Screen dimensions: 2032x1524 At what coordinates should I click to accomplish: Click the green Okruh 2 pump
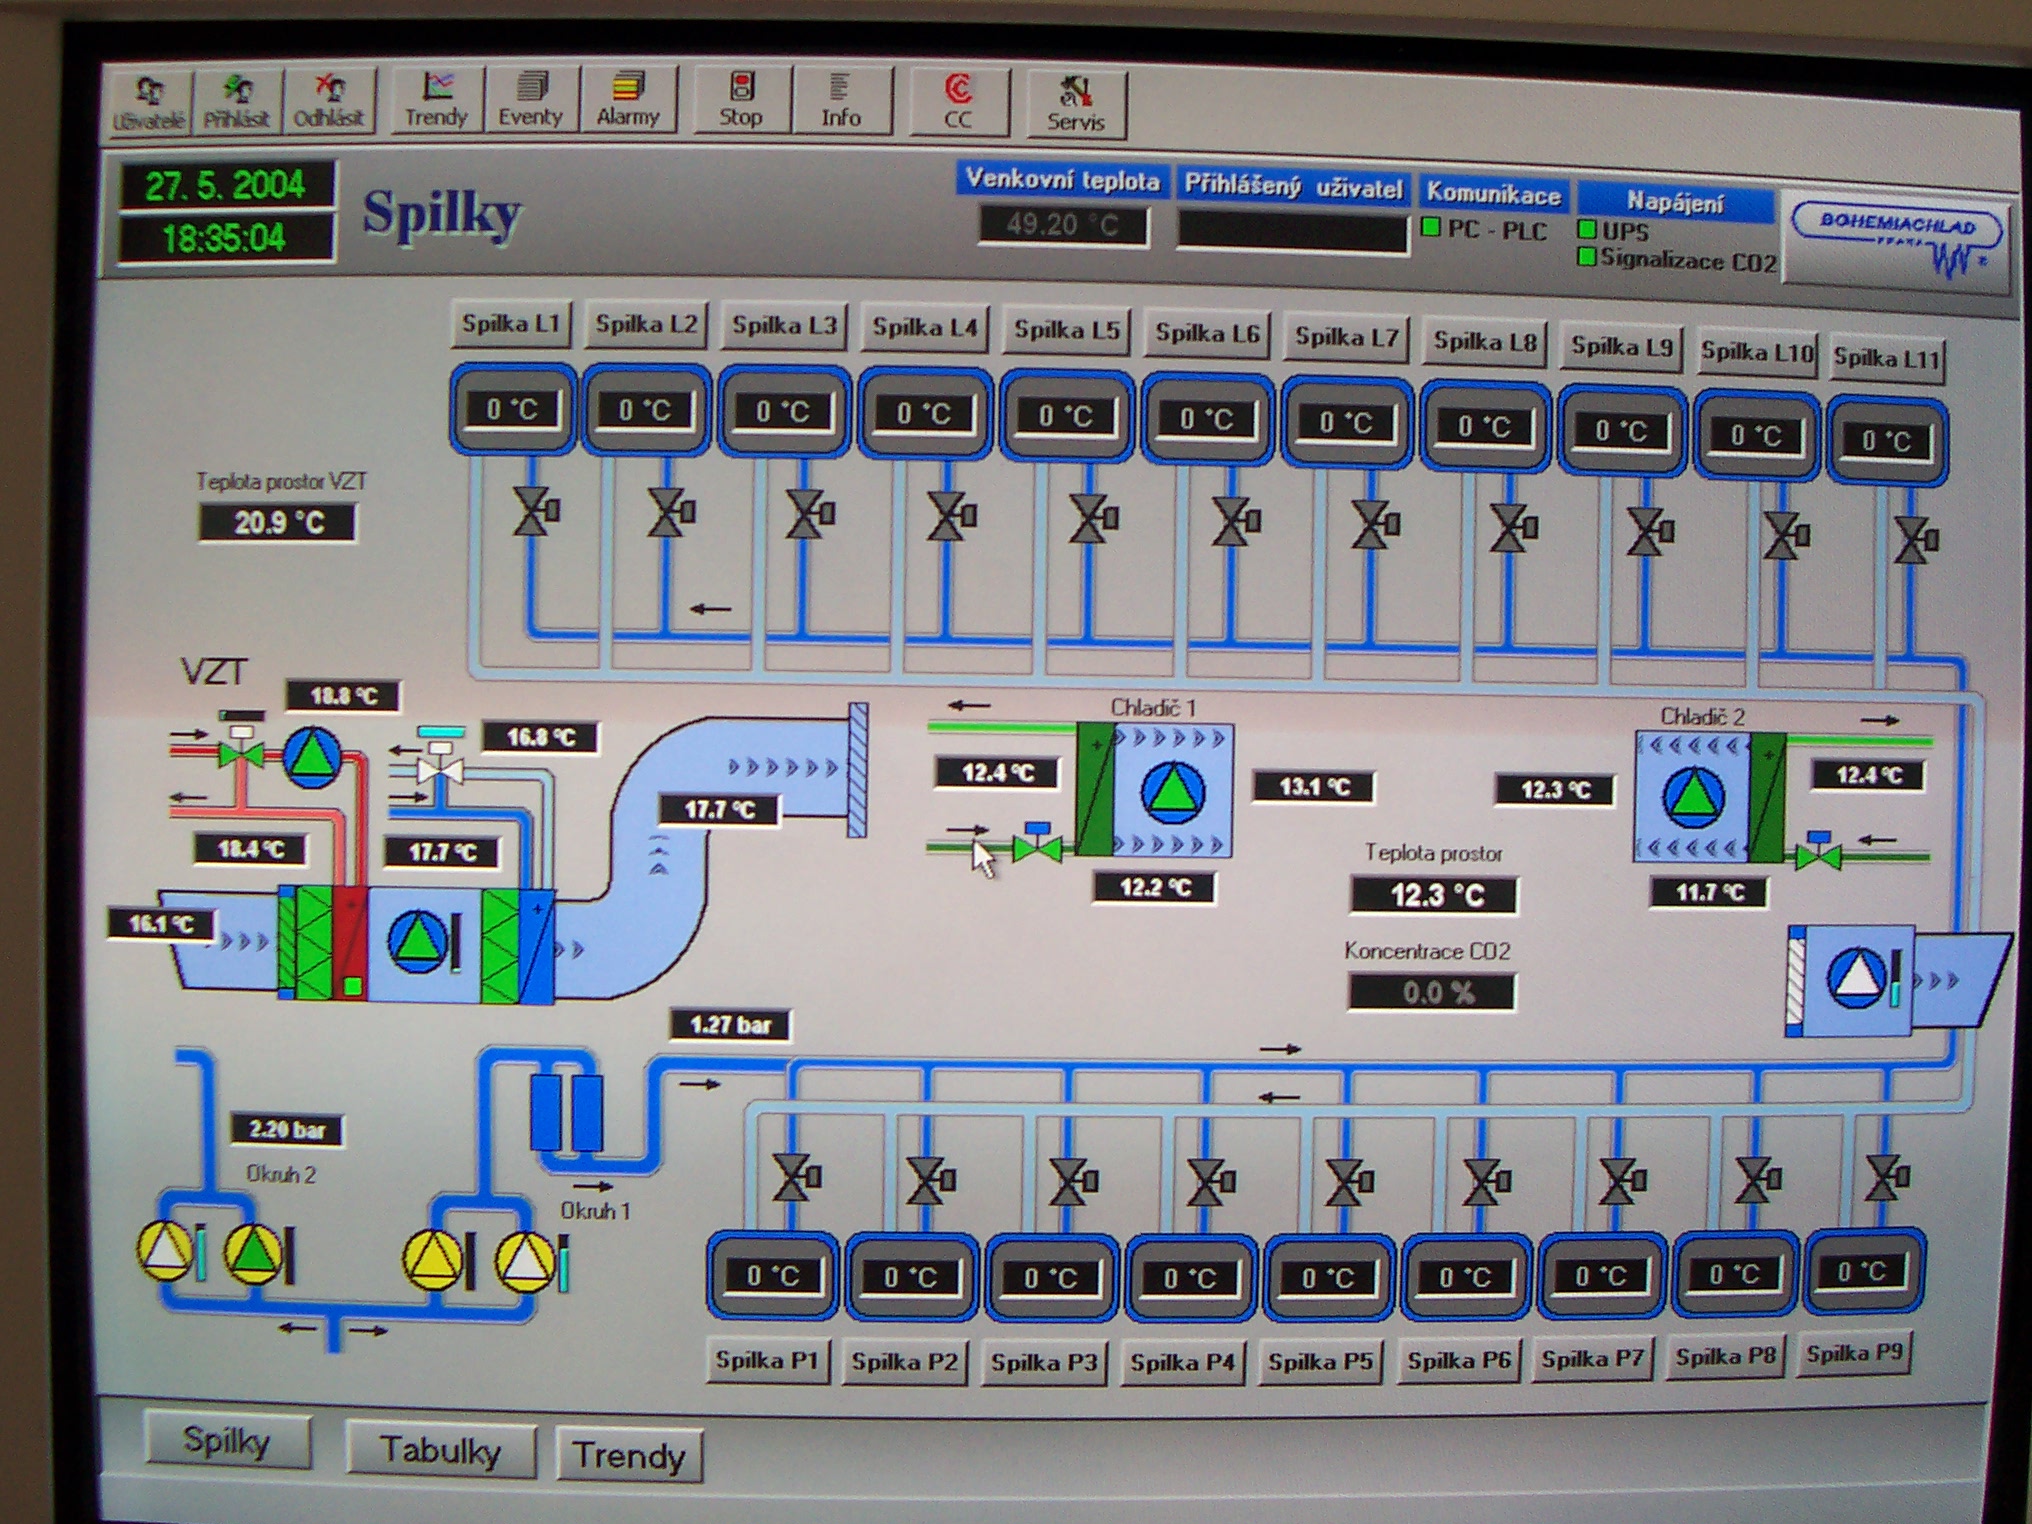(x=253, y=1251)
